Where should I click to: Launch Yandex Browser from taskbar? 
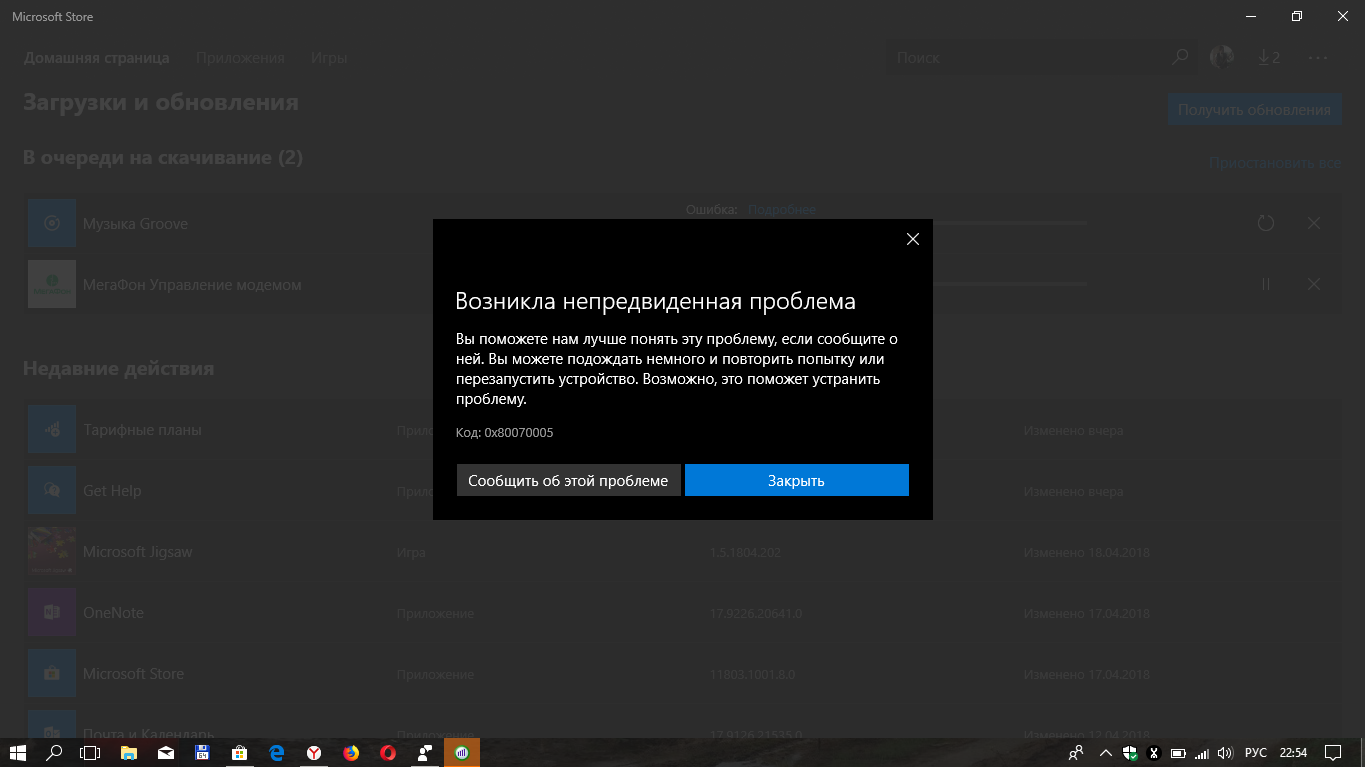coord(314,752)
